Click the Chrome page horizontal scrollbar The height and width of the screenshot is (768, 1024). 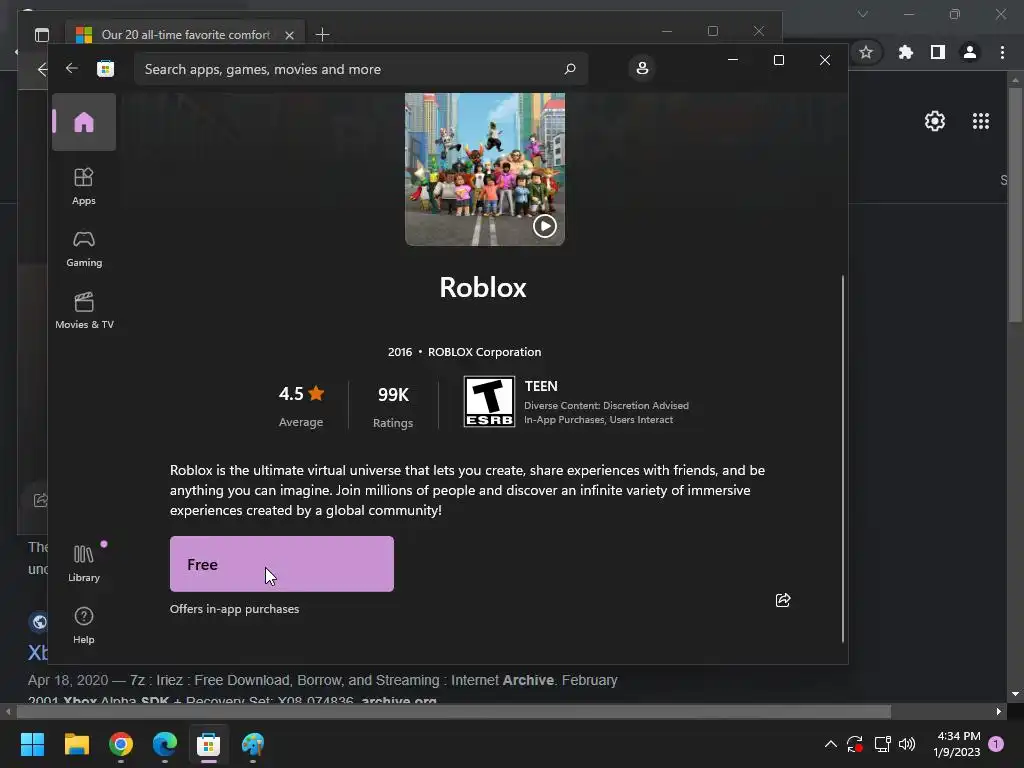point(454,711)
